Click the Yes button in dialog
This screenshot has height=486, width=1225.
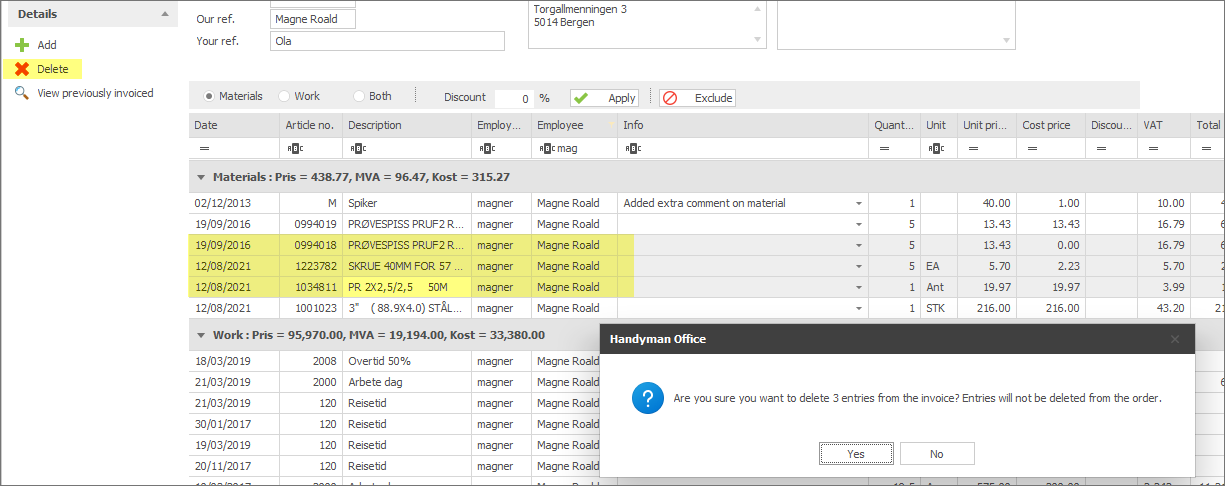[856, 454]
